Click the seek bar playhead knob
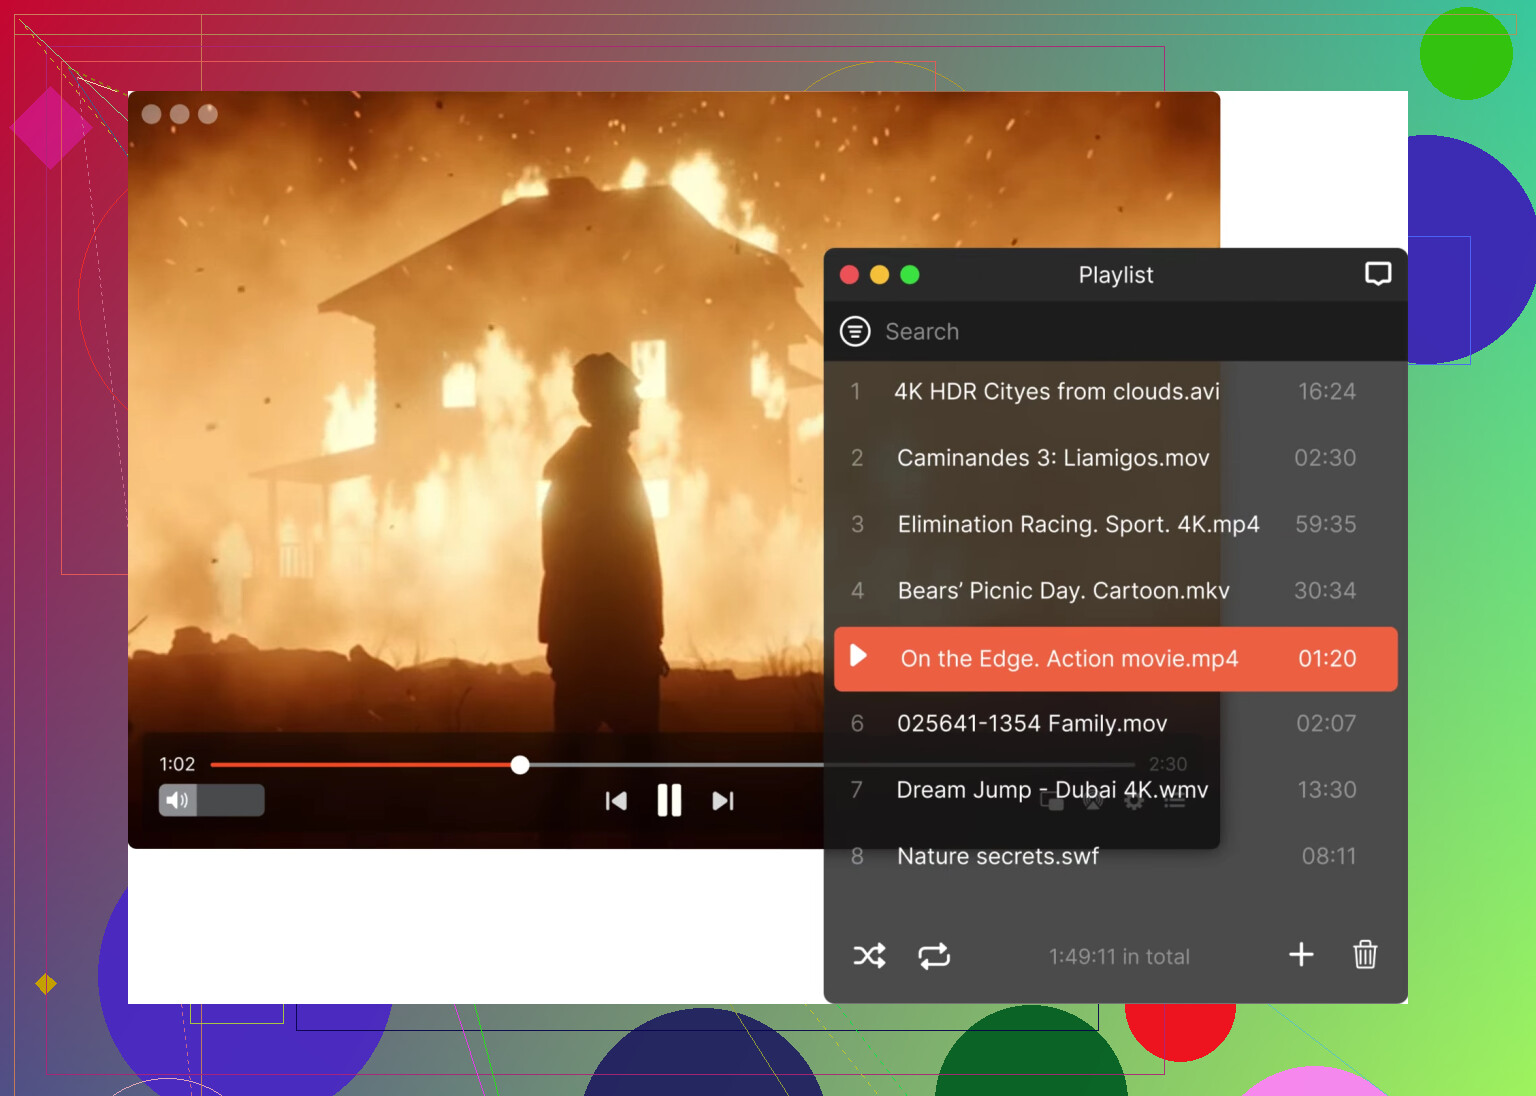The height and width of the screenshot is (1096, 1536). (520, 765)
